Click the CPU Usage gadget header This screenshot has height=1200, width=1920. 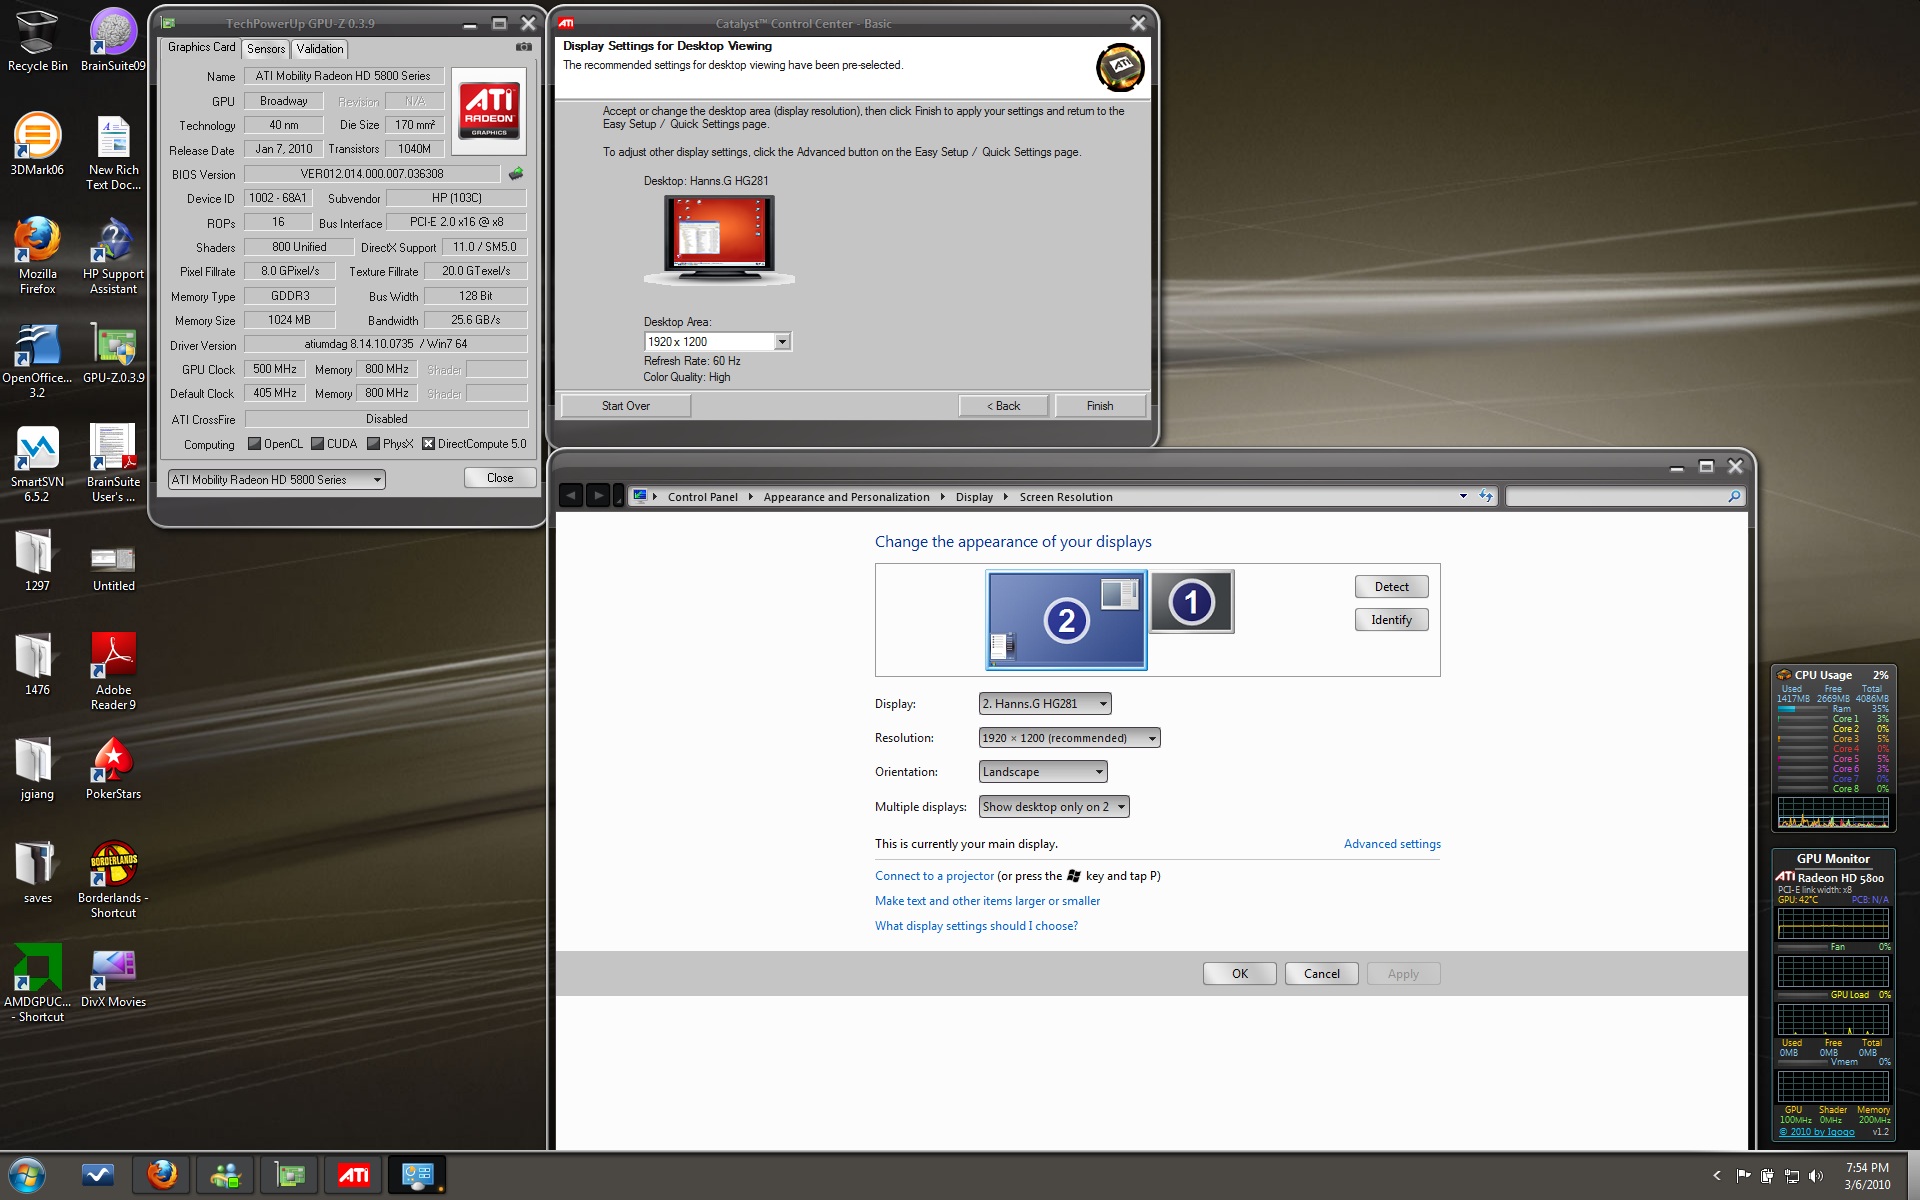coord(1833,675)
